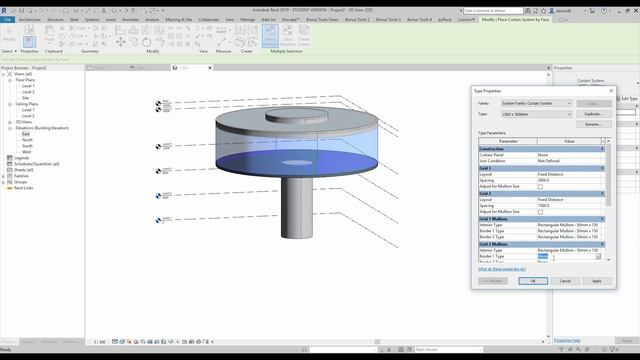The image size is (640, 360).
Task: Select the Move tool in Modify panel
Action: (120, 42)
